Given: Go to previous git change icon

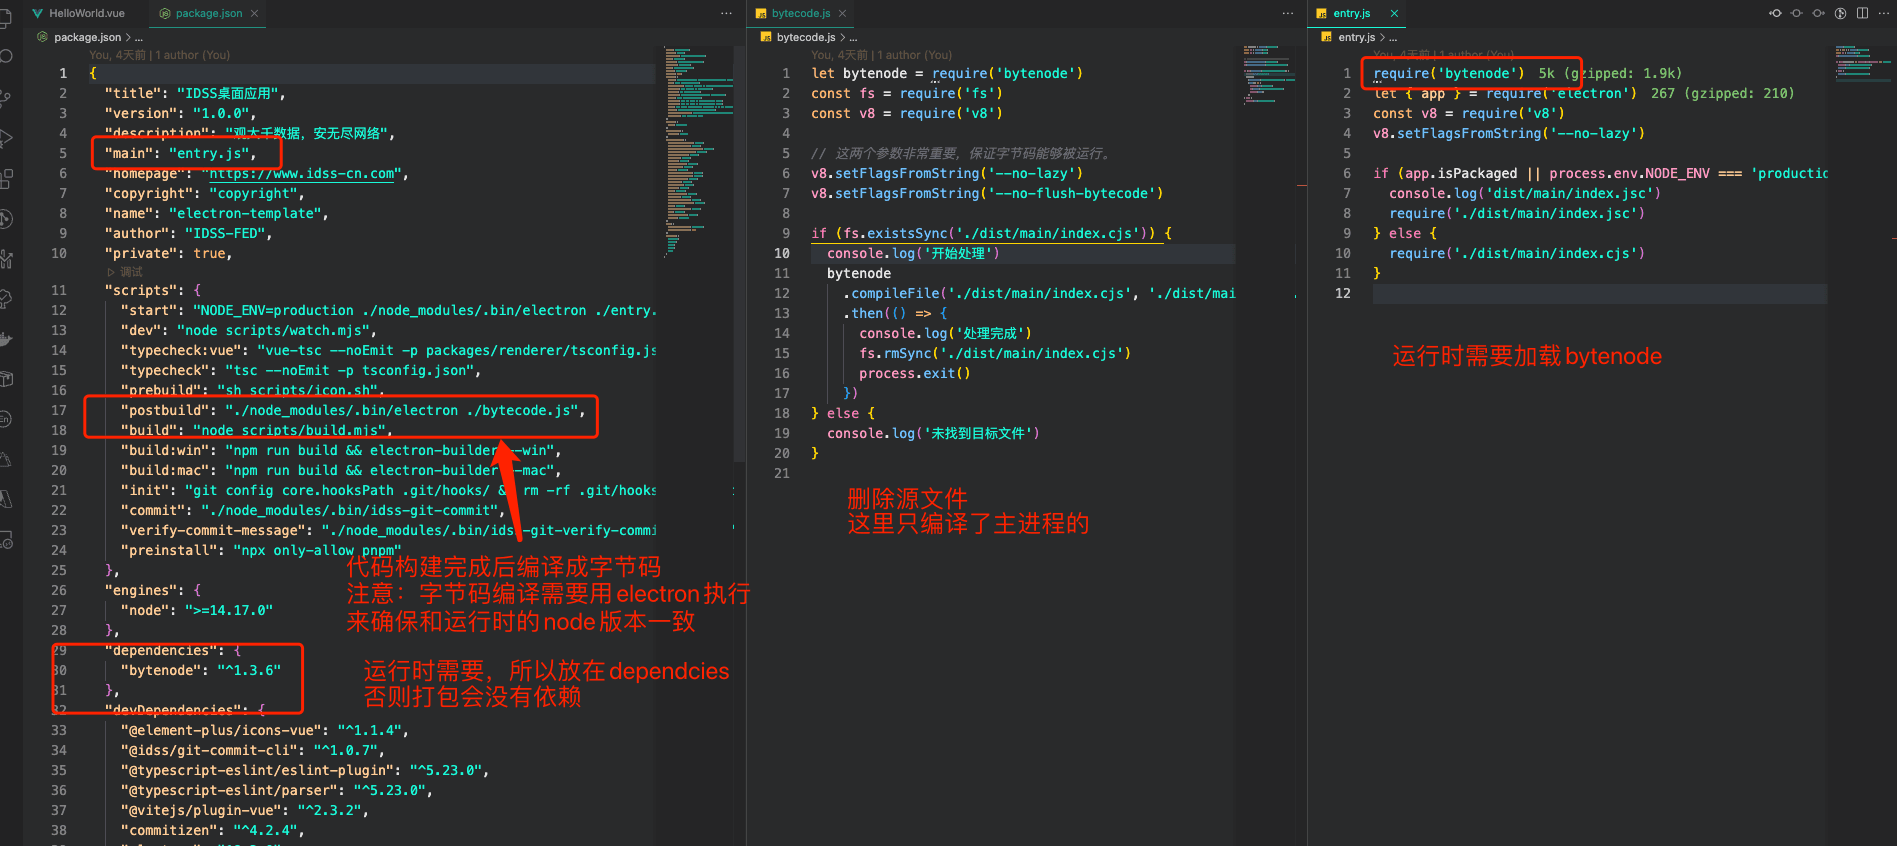Looking at the screenshot, I should (x=1775, y=13).
